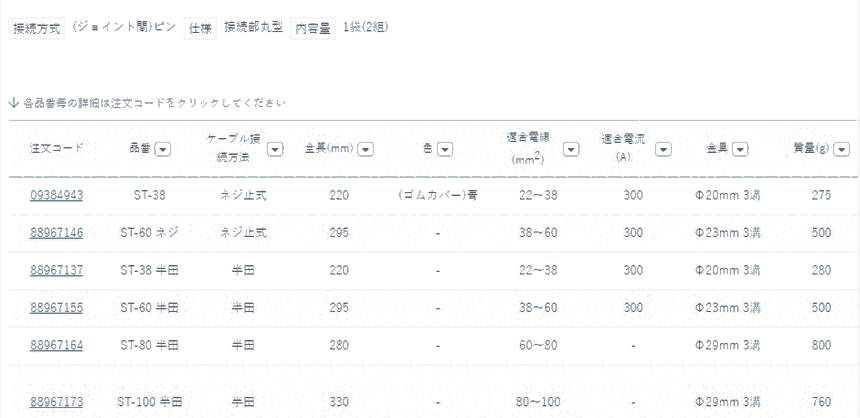Open order code 88967164 details
The height and width of the screenshot is (418, 860).
click(x=56, y=345)
